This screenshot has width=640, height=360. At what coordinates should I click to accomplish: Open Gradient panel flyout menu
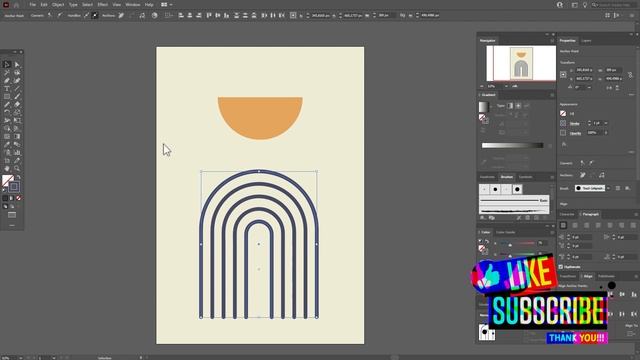click(552, 95)
